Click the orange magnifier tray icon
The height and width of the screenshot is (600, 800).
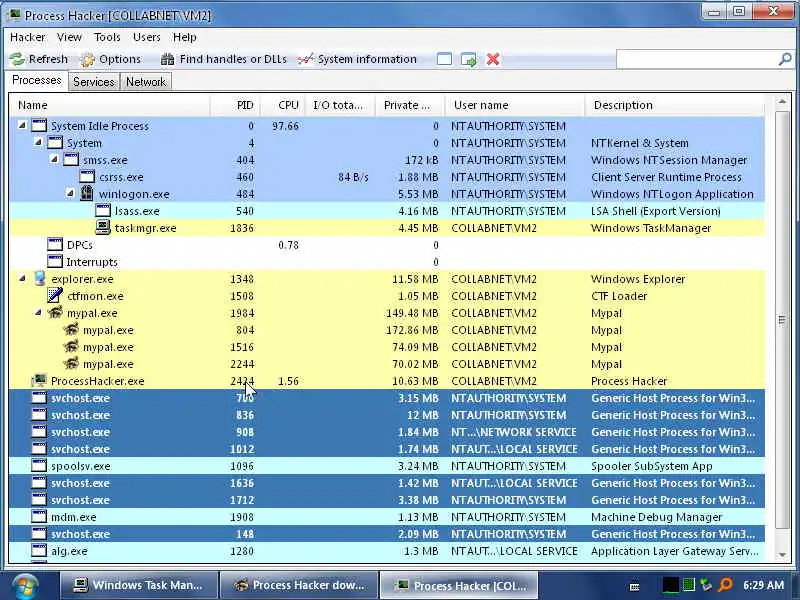point(725,585)
